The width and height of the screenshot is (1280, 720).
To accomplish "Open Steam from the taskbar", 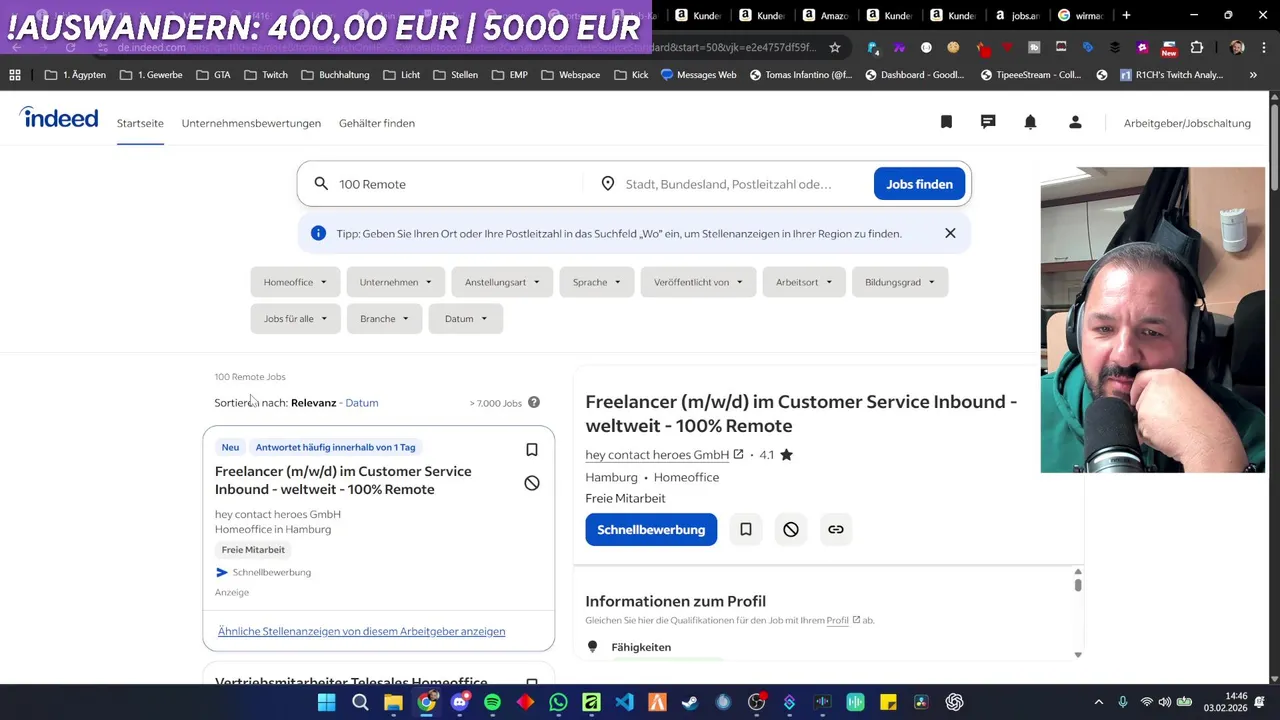I will pyautogui.click(x=690, y=702).
